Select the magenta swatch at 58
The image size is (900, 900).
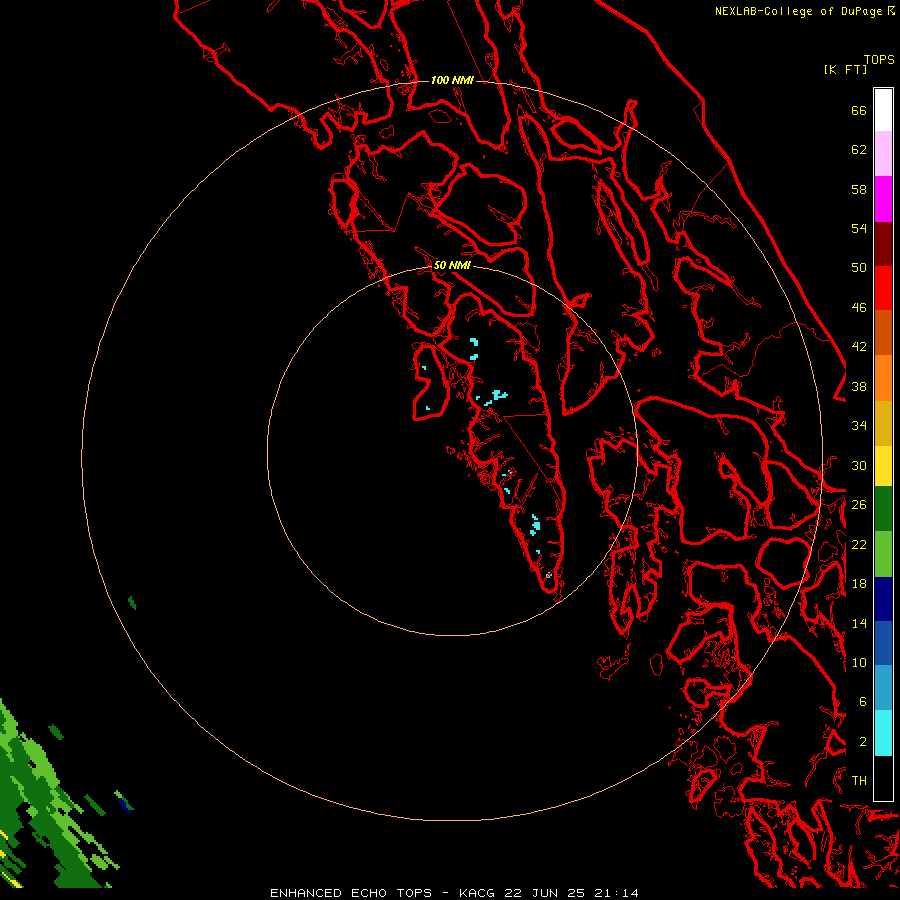[x=883, y=199]
